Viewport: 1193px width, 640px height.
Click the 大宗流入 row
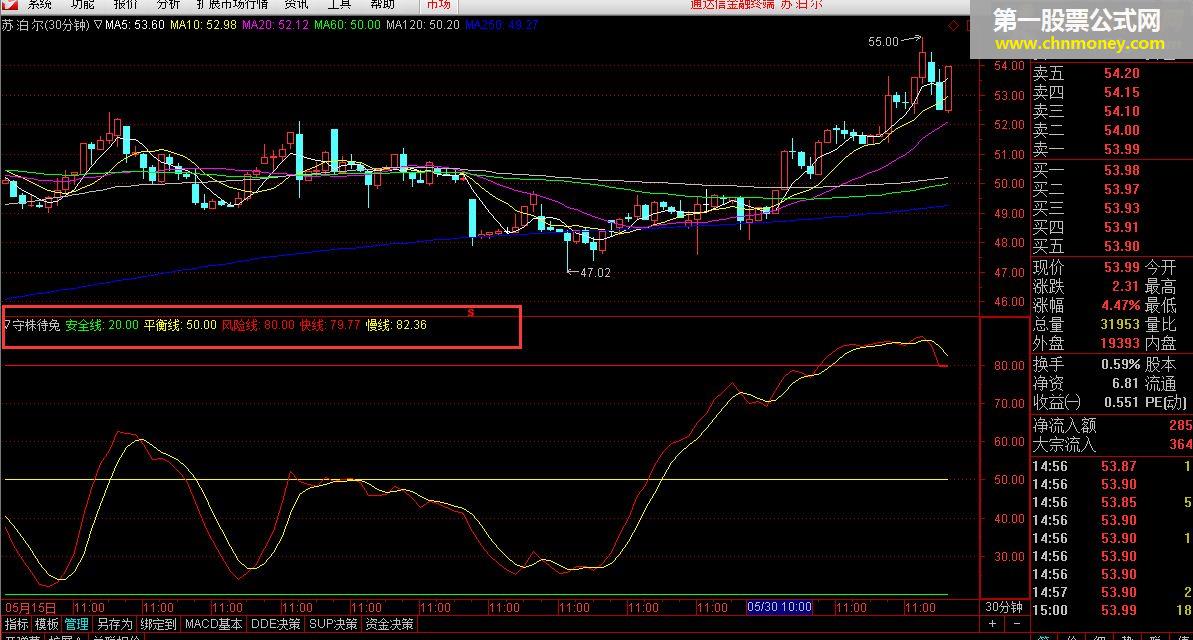pyautogui.click(x=1112, y=444)
